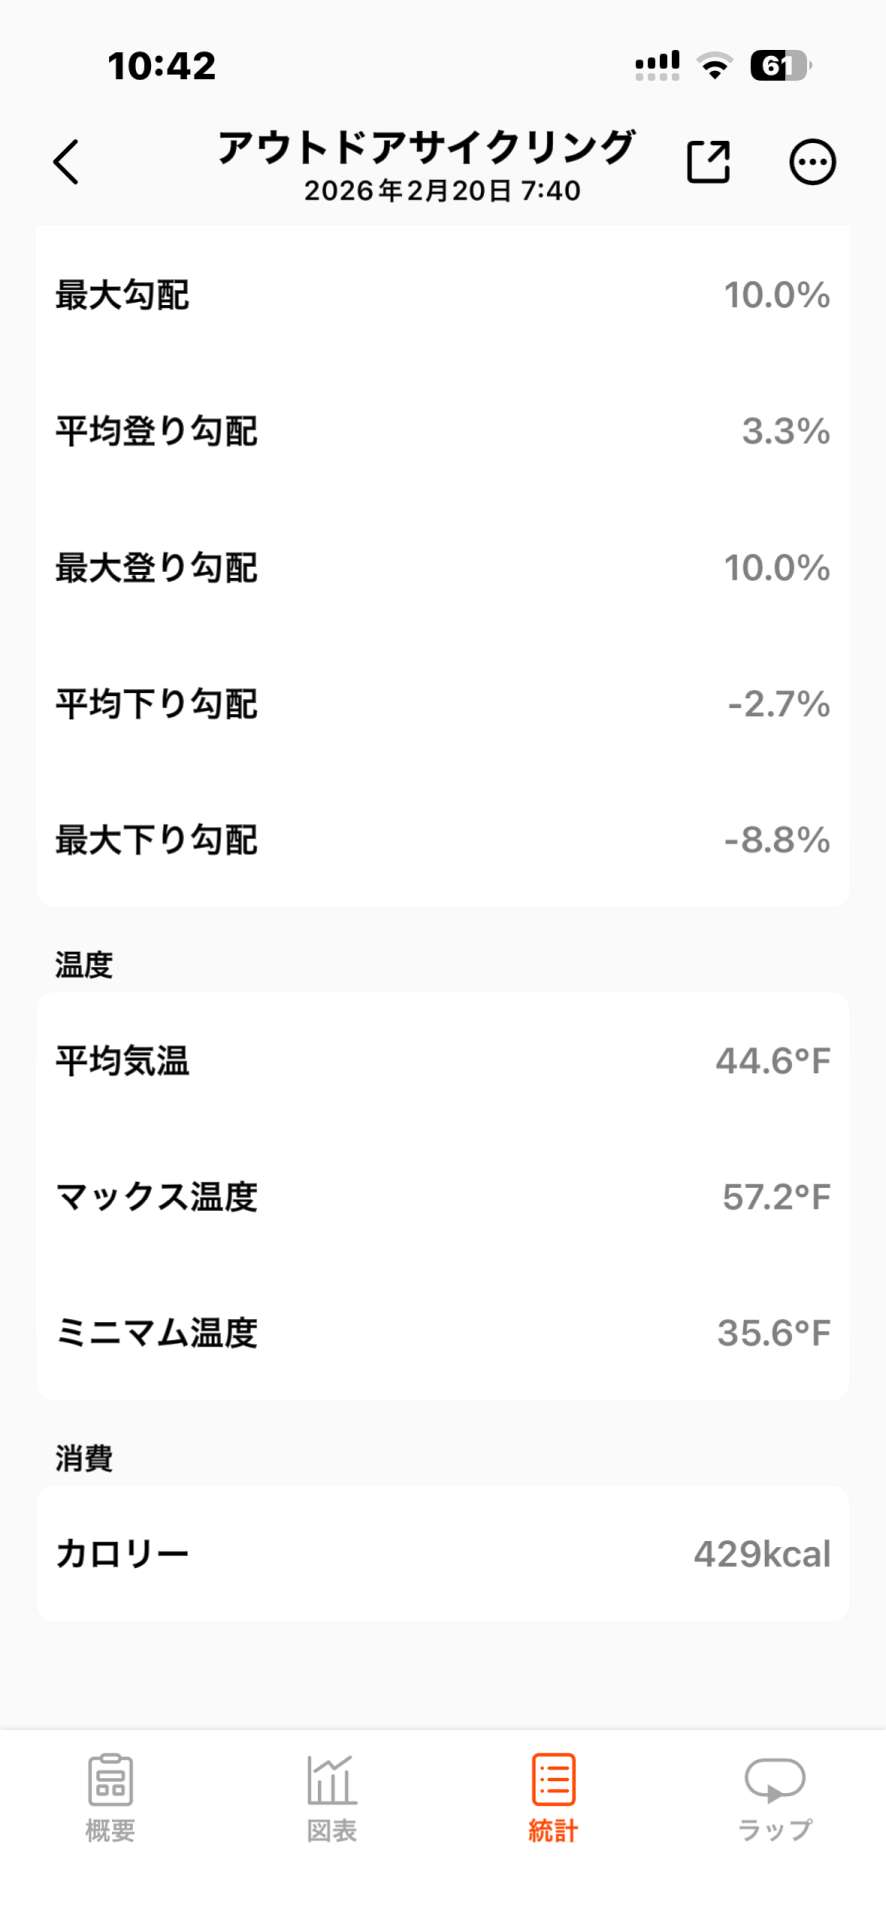This screenshot has width=886, height=1920.
Task: Tap the share/export icon
Action: 708,162
